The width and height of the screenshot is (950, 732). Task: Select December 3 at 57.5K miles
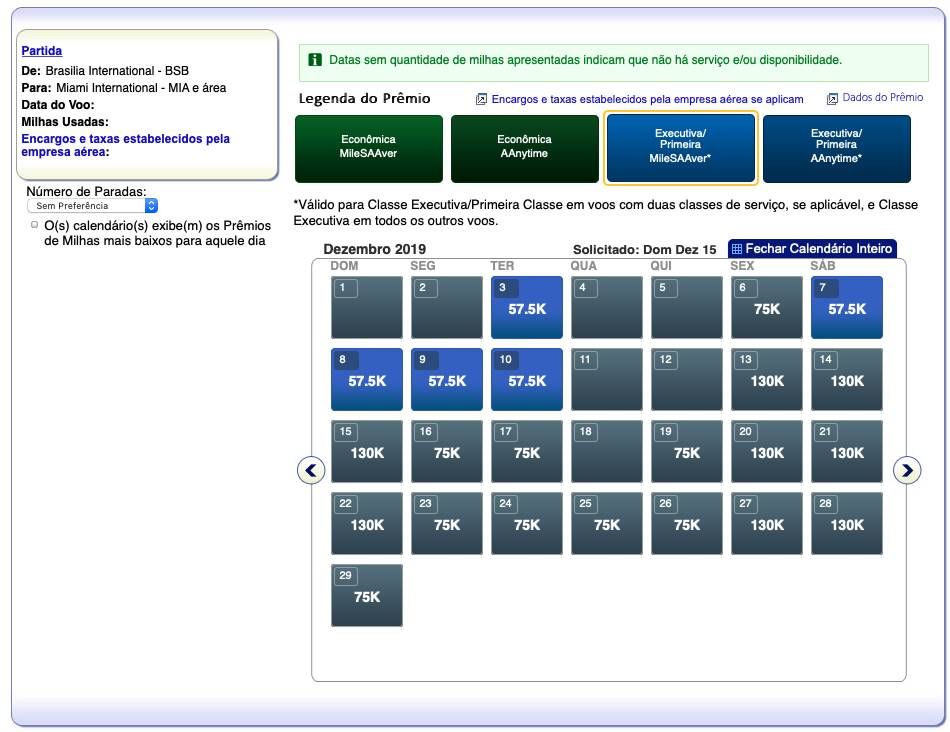(x=527, y=307)
